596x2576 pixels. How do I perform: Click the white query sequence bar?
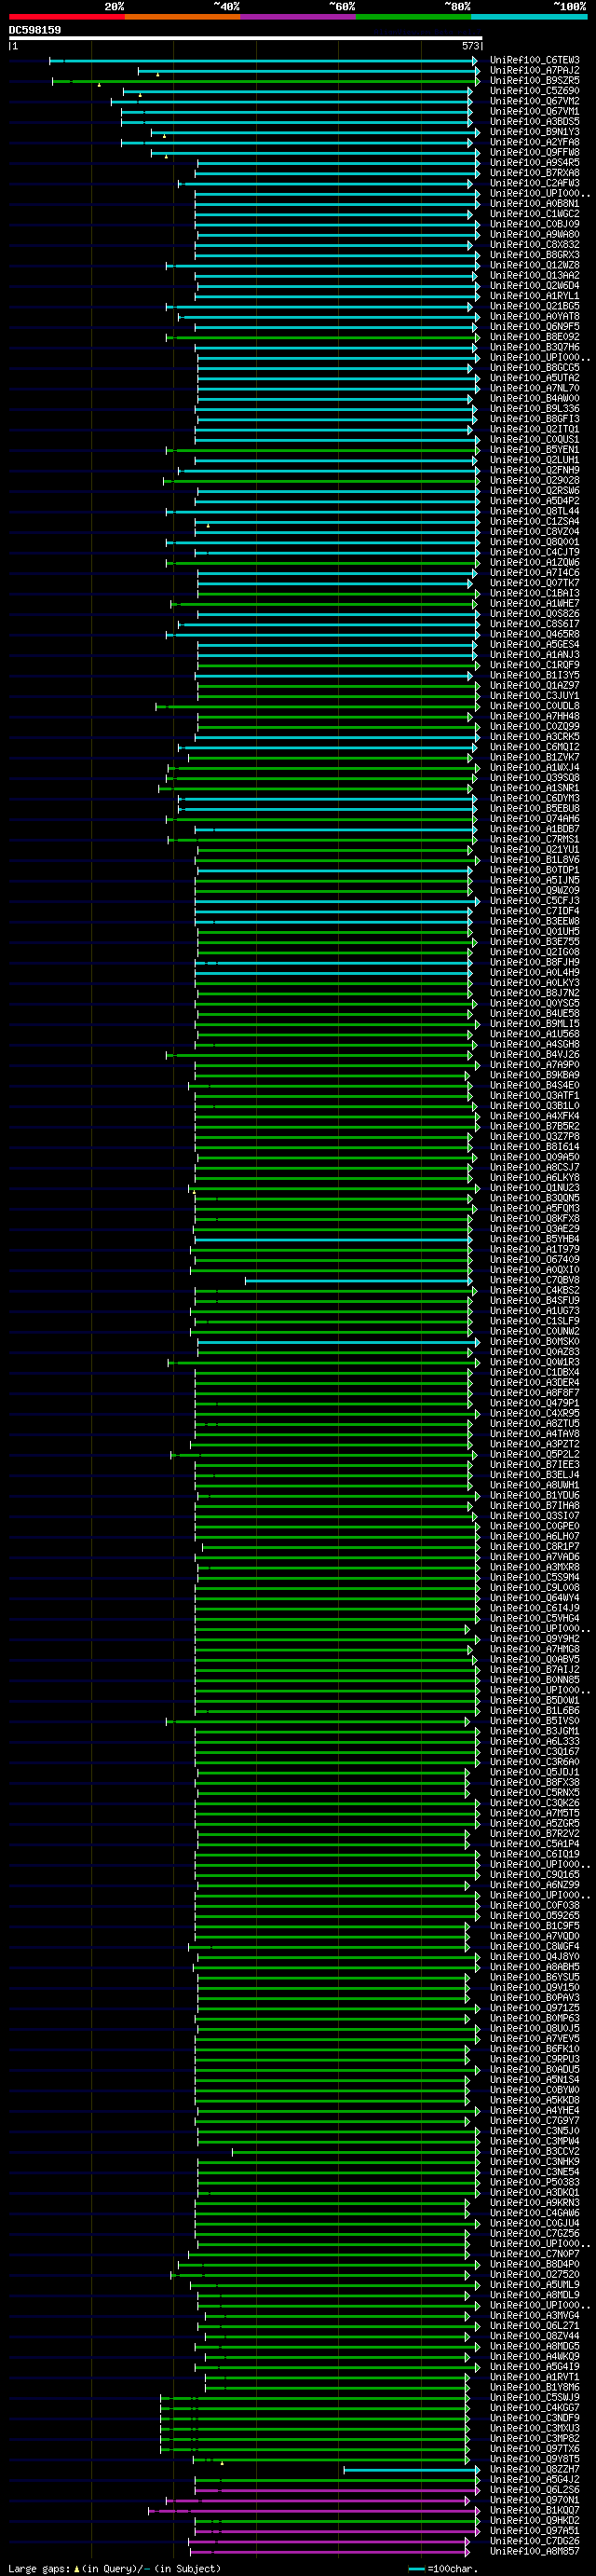pyautogui.click(x=246, y=38)
